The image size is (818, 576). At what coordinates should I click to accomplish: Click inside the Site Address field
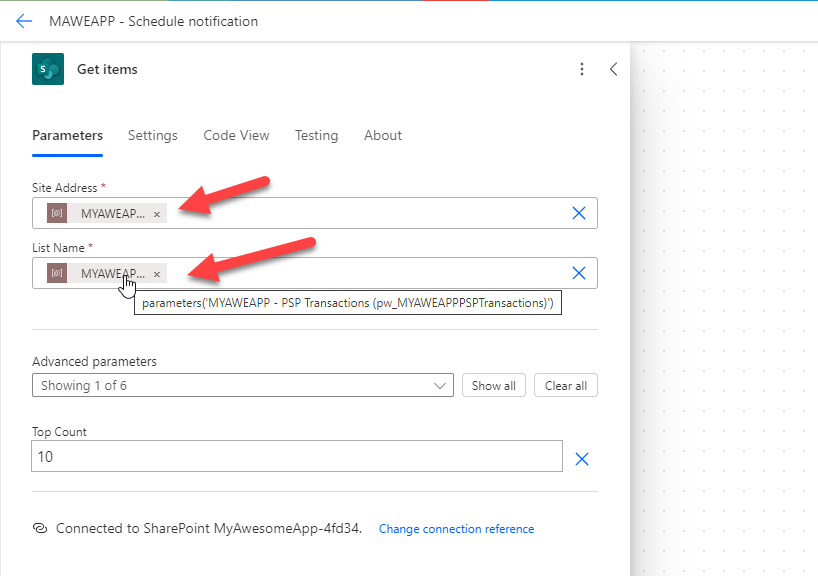coord(315,213)
